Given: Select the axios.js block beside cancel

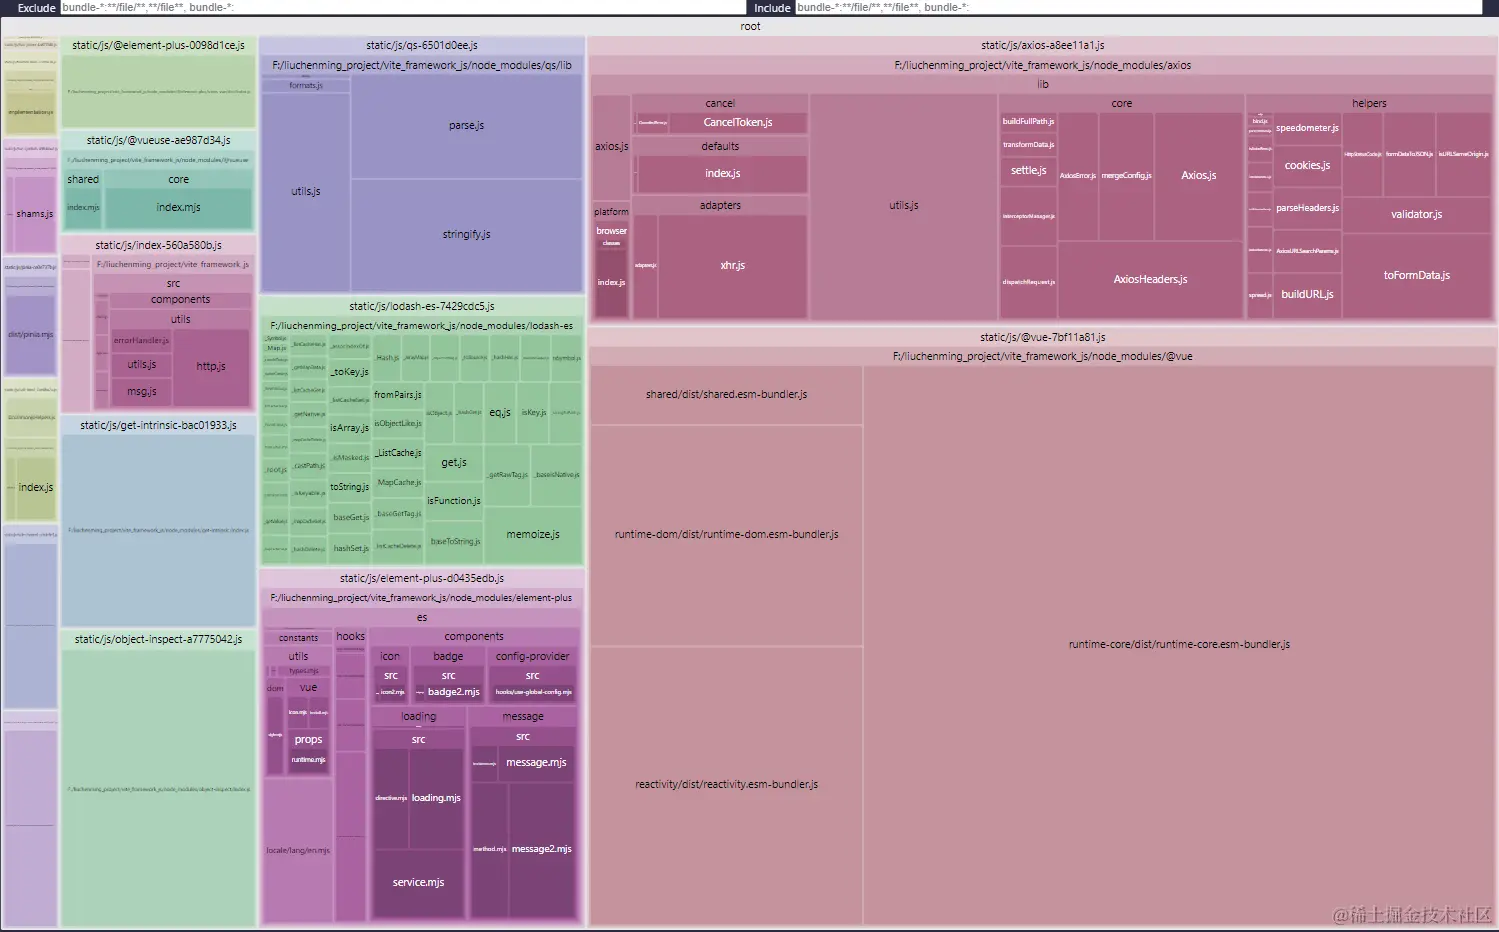Looking at the screenshot, I should (611, 147).
